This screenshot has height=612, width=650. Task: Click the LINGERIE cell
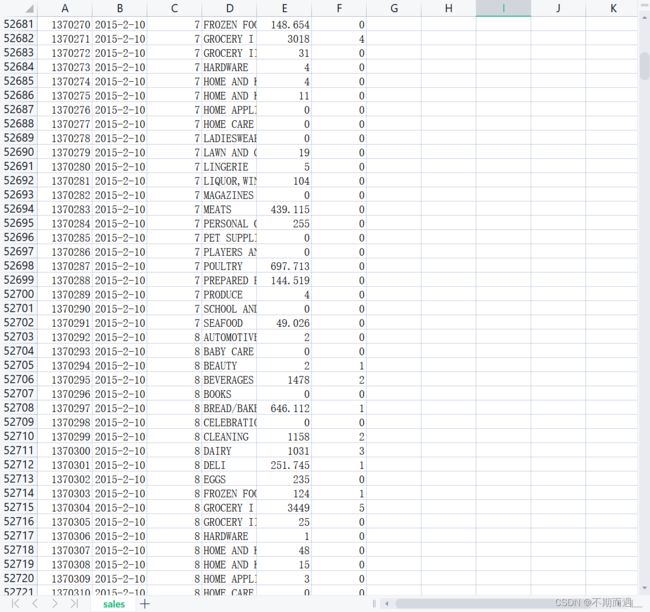click(229, 167)
